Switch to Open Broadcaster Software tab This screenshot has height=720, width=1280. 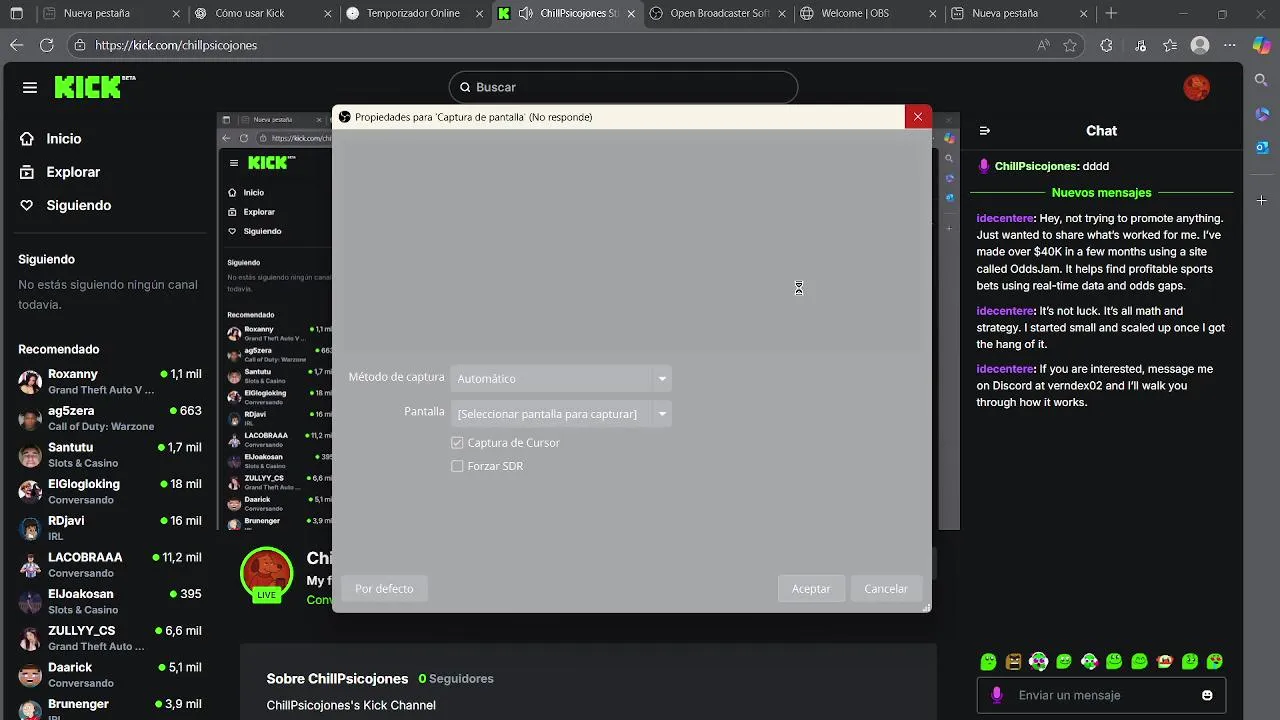click(x=716, y=13)
